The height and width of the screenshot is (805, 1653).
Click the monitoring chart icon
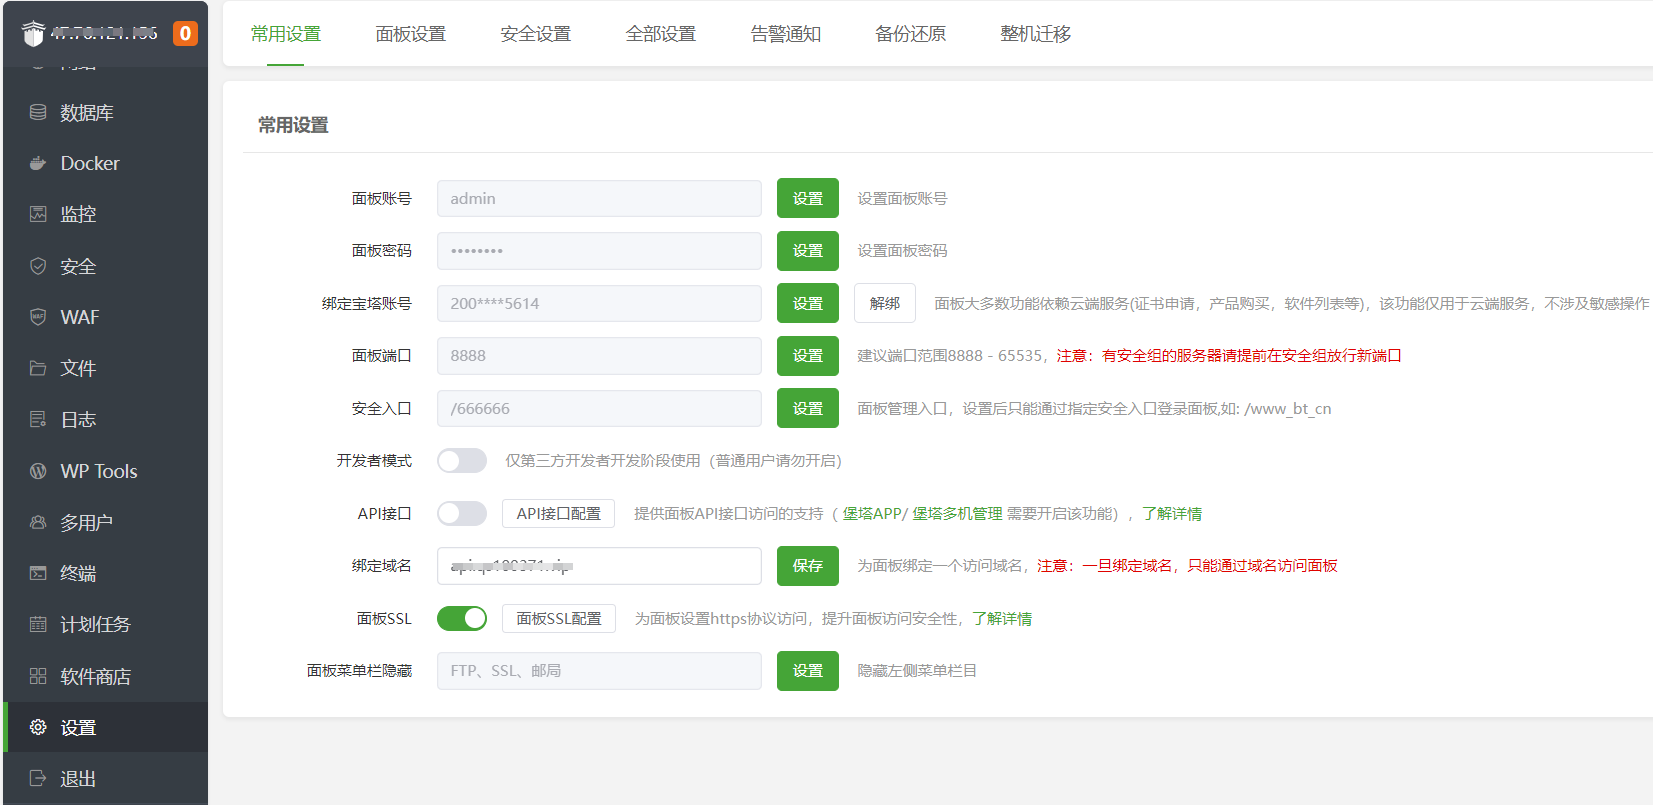tap(38, 214)
